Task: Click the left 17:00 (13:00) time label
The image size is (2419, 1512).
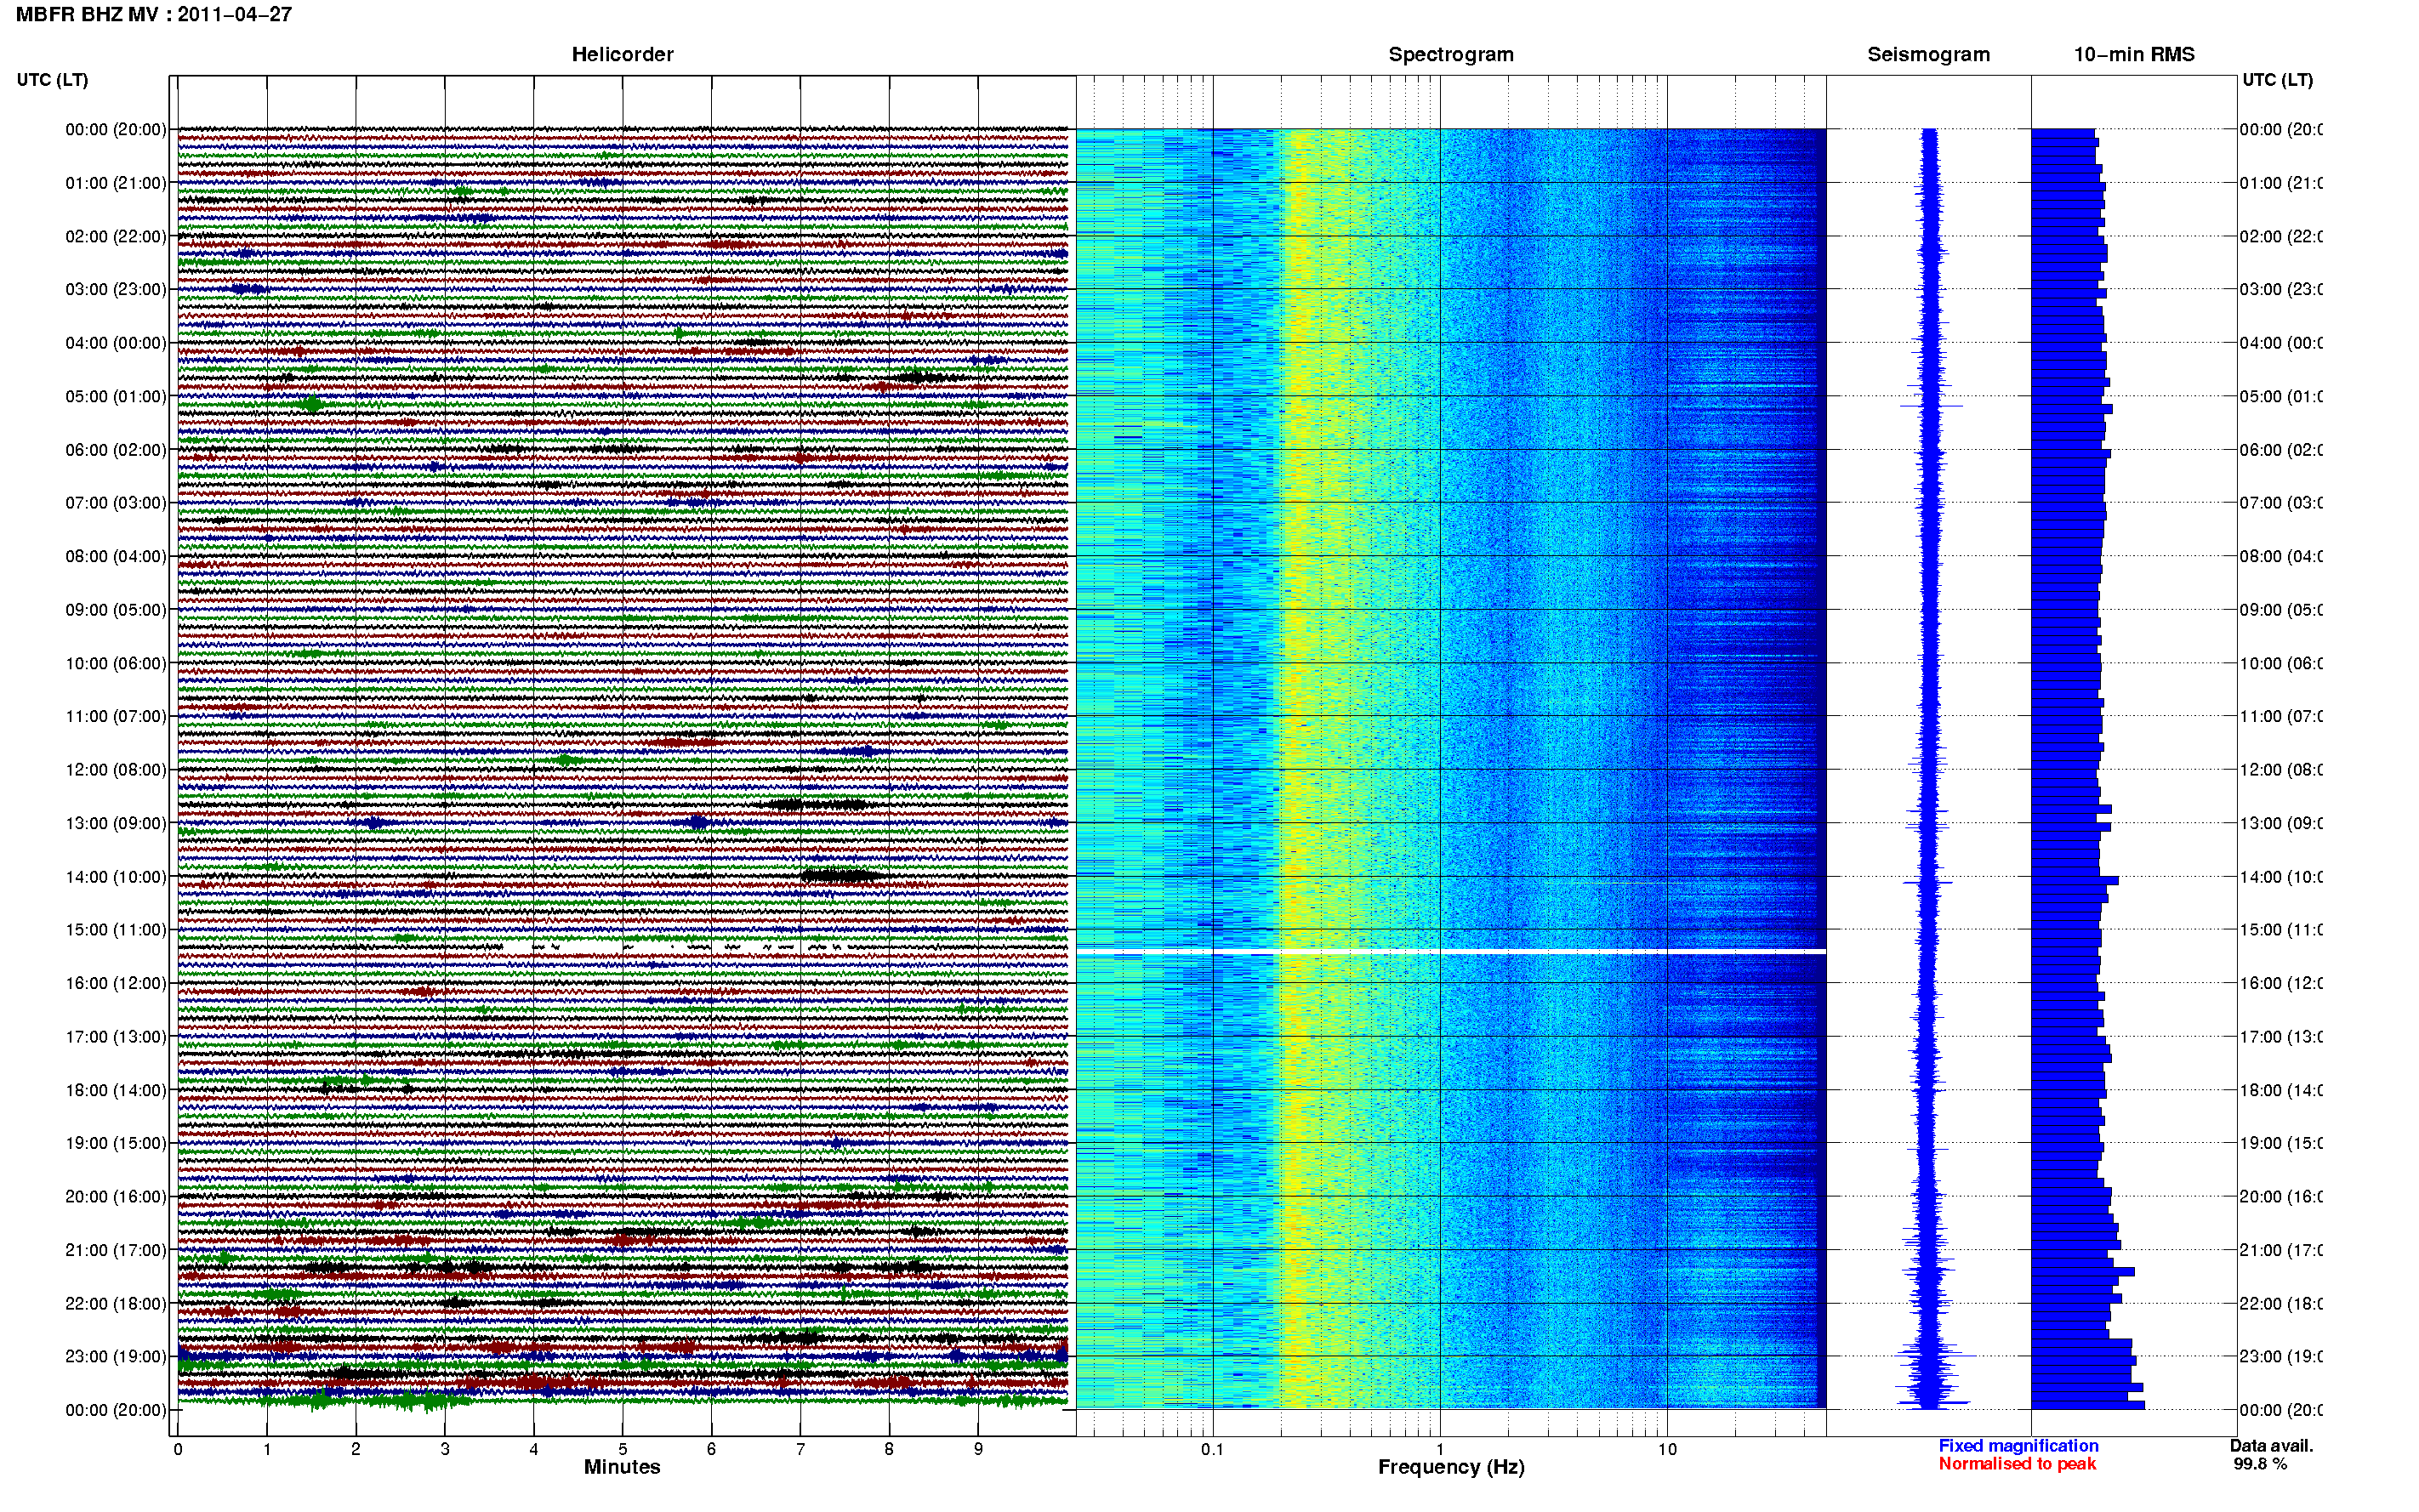Action: coord(116,1037)
